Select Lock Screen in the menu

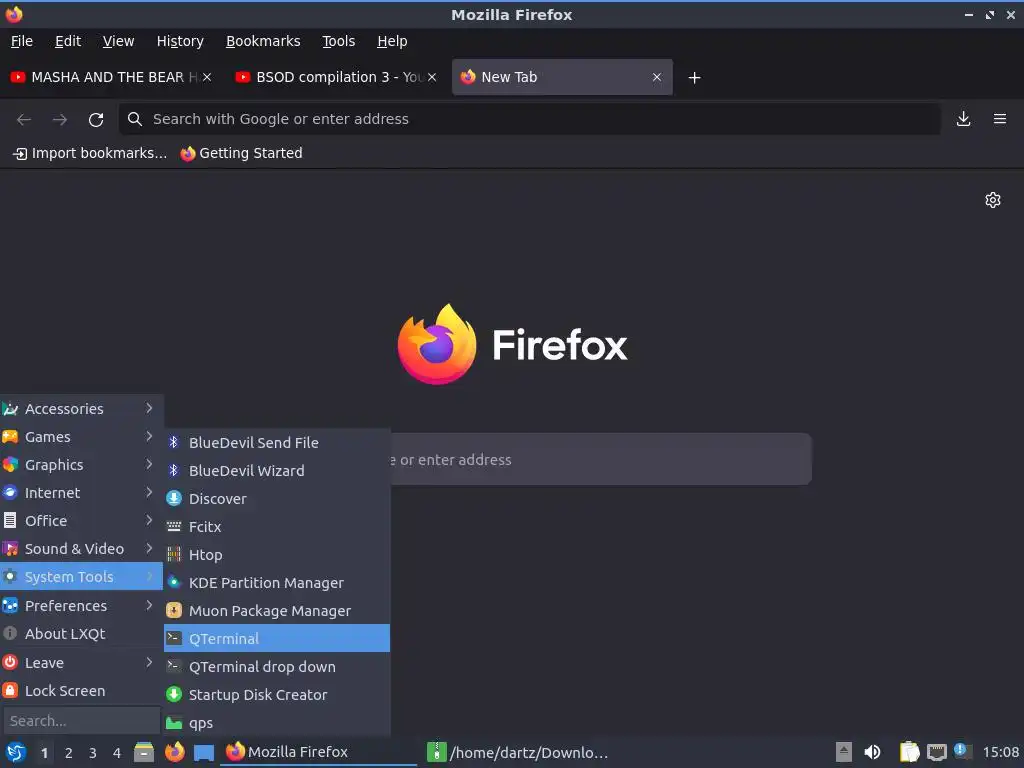[82, 690]
